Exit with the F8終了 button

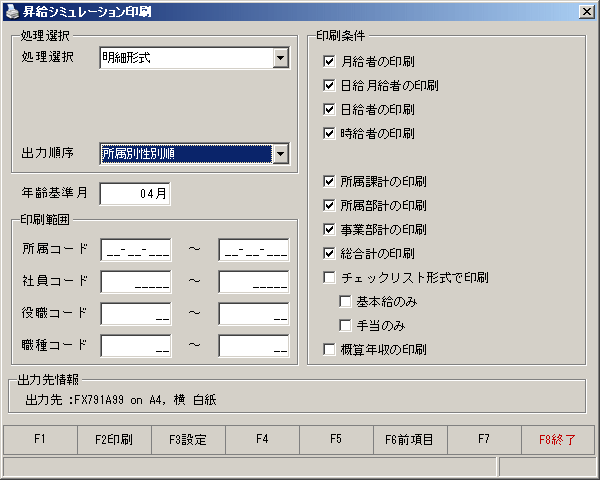coord(558,439)
